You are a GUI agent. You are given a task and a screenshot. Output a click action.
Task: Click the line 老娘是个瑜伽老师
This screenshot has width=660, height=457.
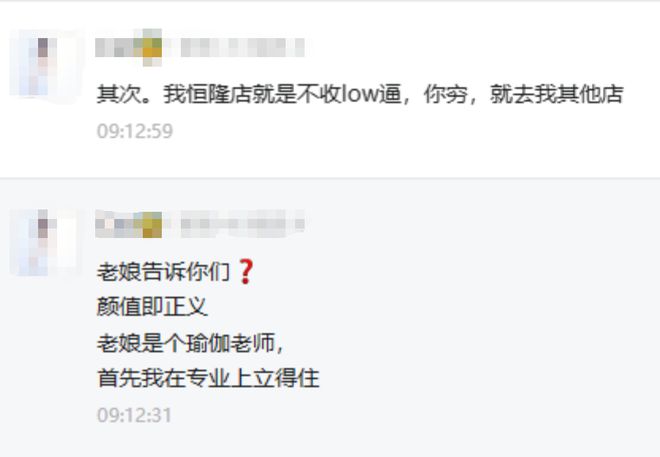pyautogui.click(x=191, y=343)
